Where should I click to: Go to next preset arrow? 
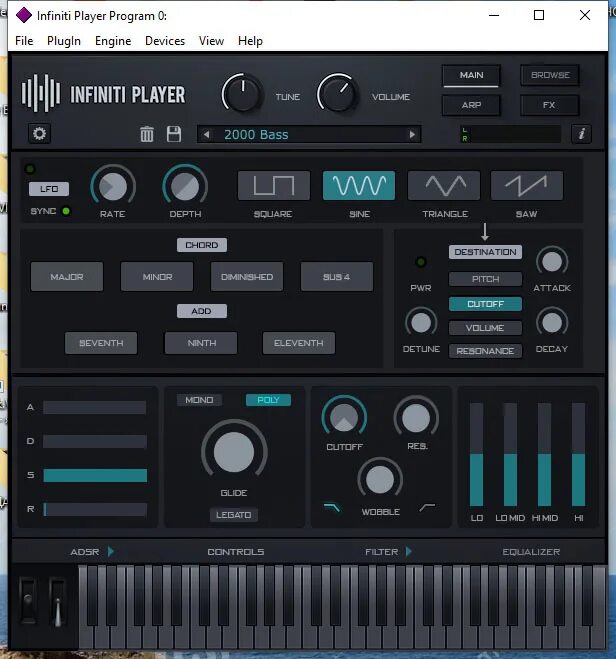coord(412,134)
